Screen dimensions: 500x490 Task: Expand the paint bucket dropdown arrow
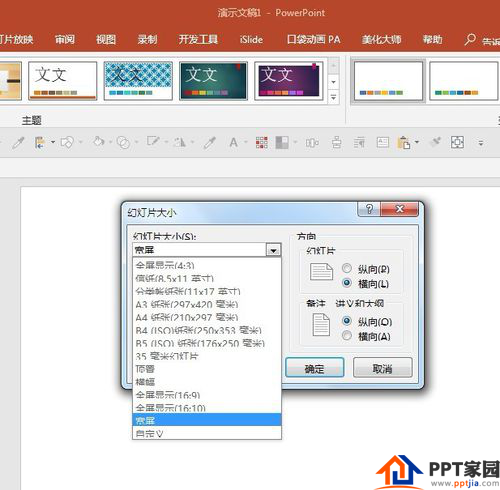pos(110,143)
